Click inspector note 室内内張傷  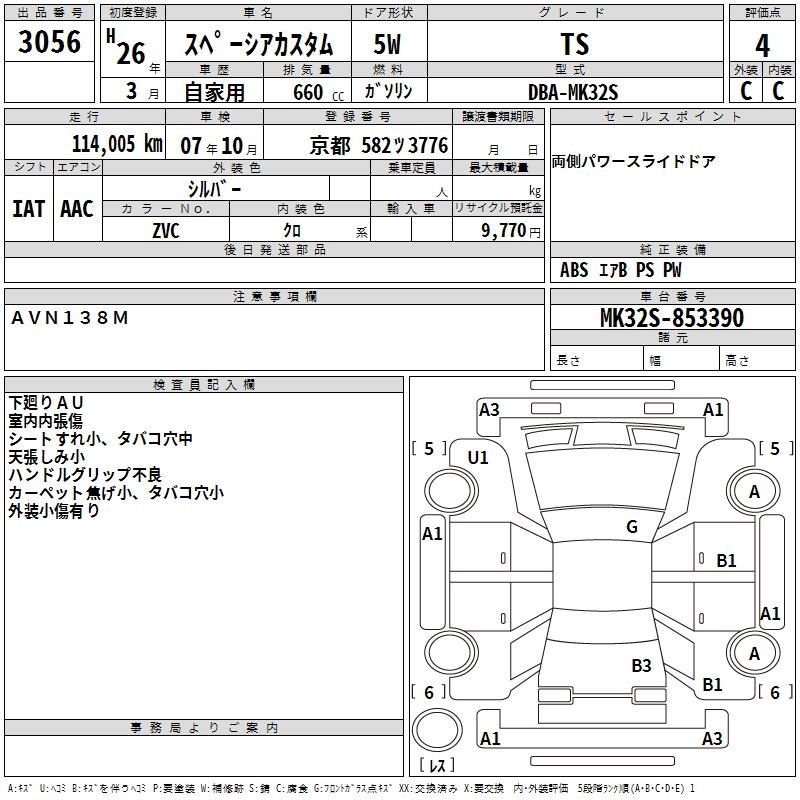(45, 420)
